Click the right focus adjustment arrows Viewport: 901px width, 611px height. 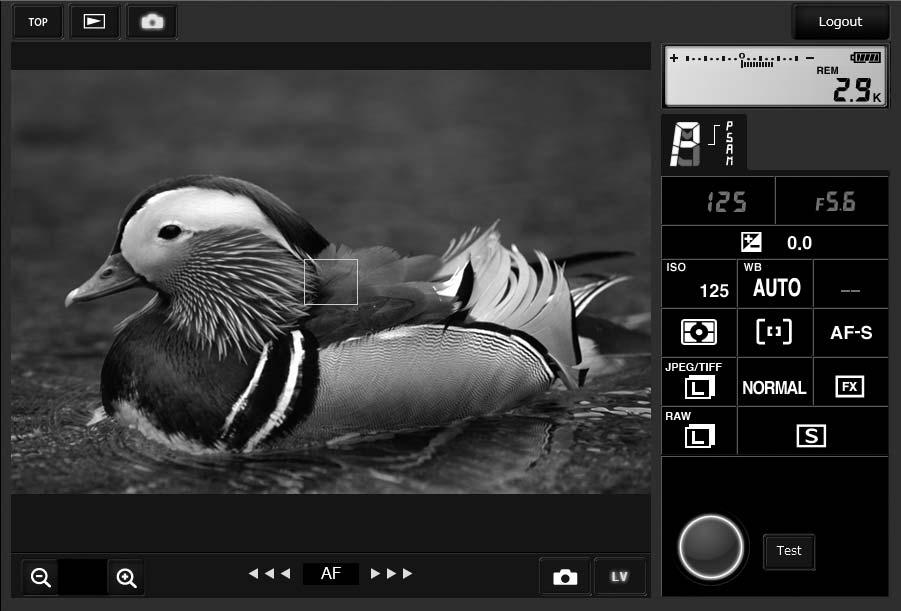(391, 574)
